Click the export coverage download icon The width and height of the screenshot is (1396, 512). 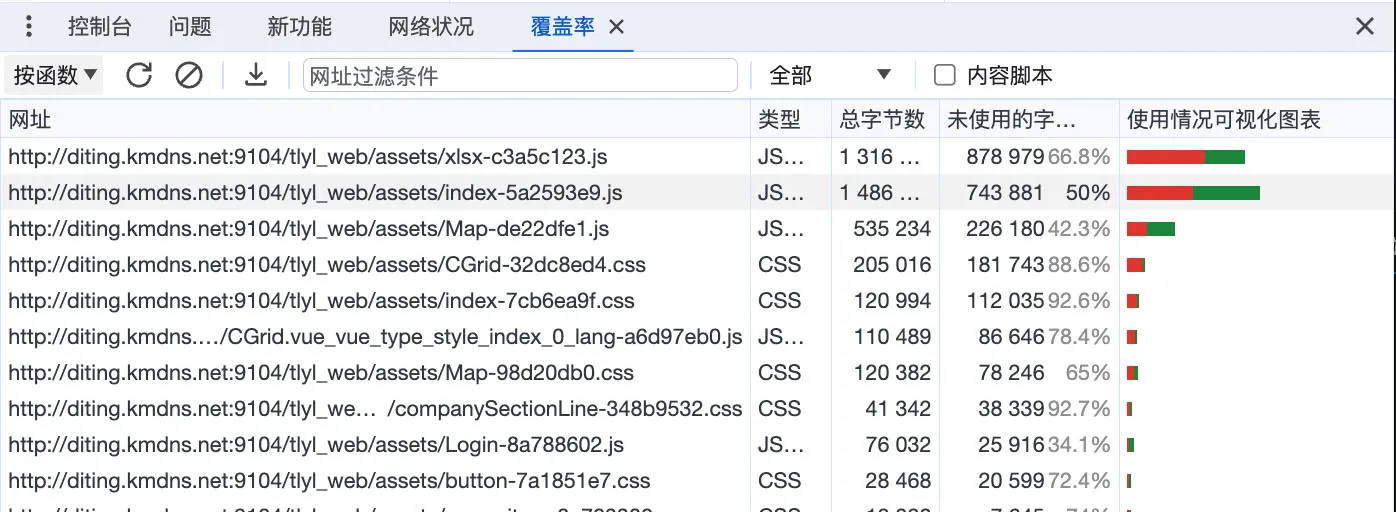[256, 75]
